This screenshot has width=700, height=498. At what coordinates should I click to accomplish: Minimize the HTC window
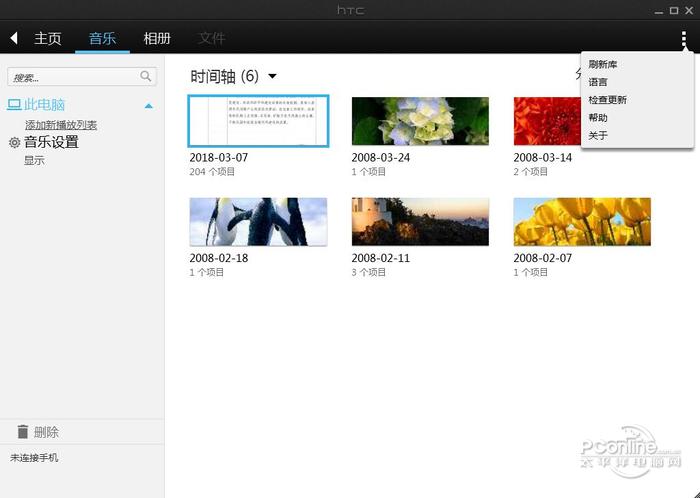(658, 11)
